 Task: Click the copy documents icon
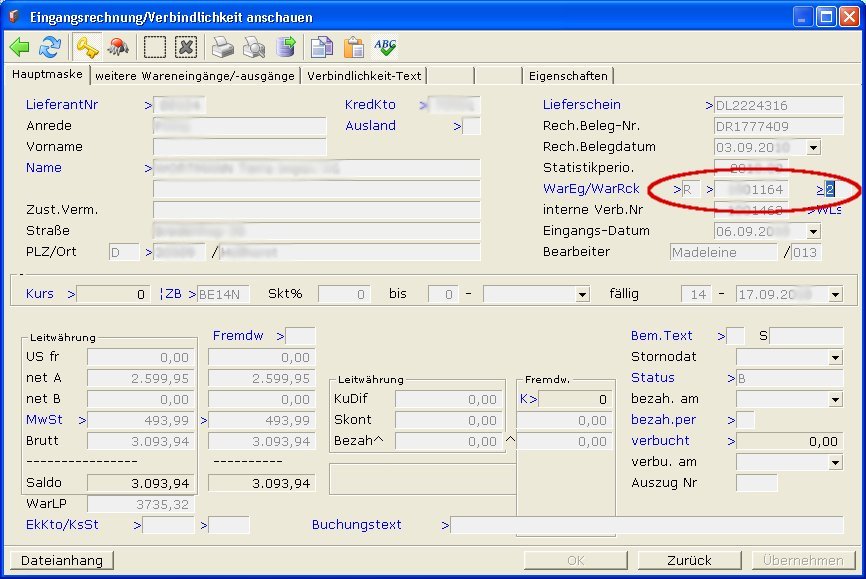321,47
